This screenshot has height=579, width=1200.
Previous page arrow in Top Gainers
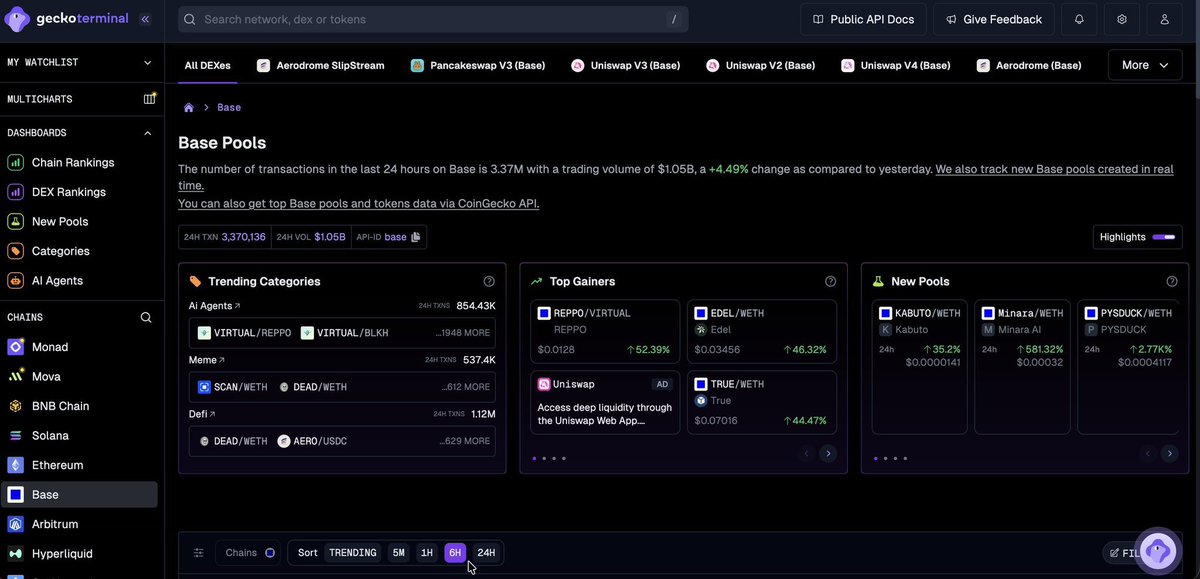tap(806, 453)
